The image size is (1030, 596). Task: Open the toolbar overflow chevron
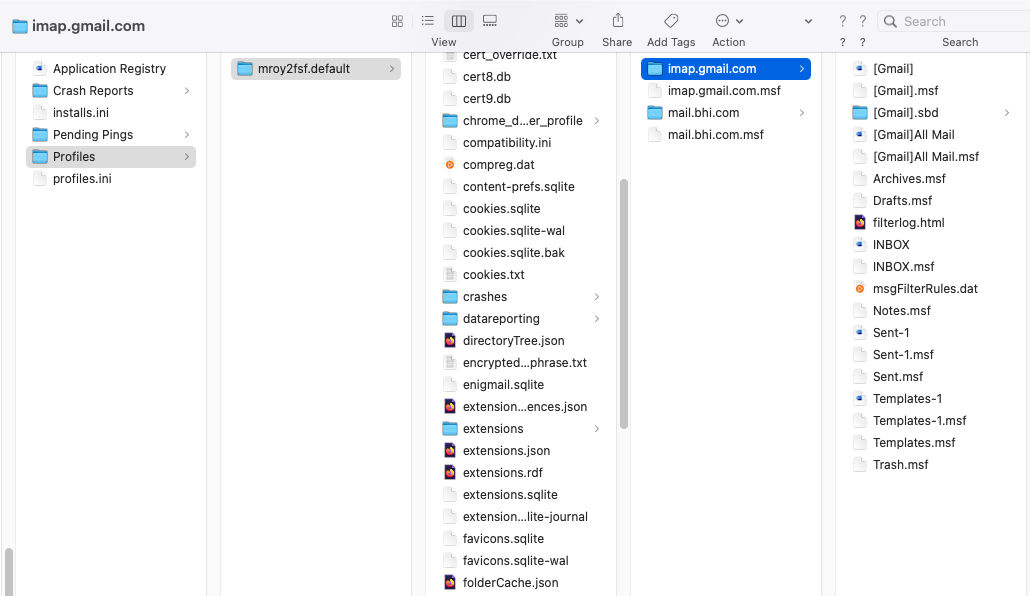808,21
